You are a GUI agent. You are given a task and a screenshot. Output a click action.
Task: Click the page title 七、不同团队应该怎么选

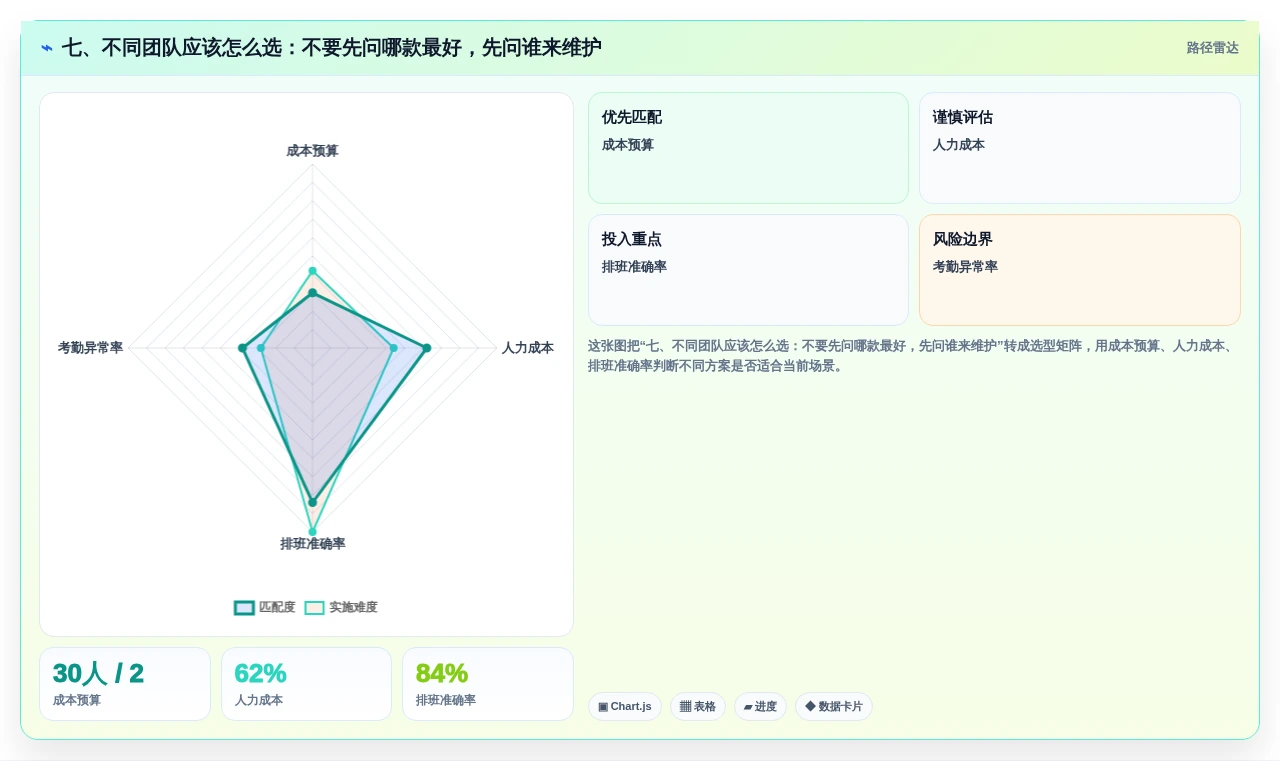[331, 48]
